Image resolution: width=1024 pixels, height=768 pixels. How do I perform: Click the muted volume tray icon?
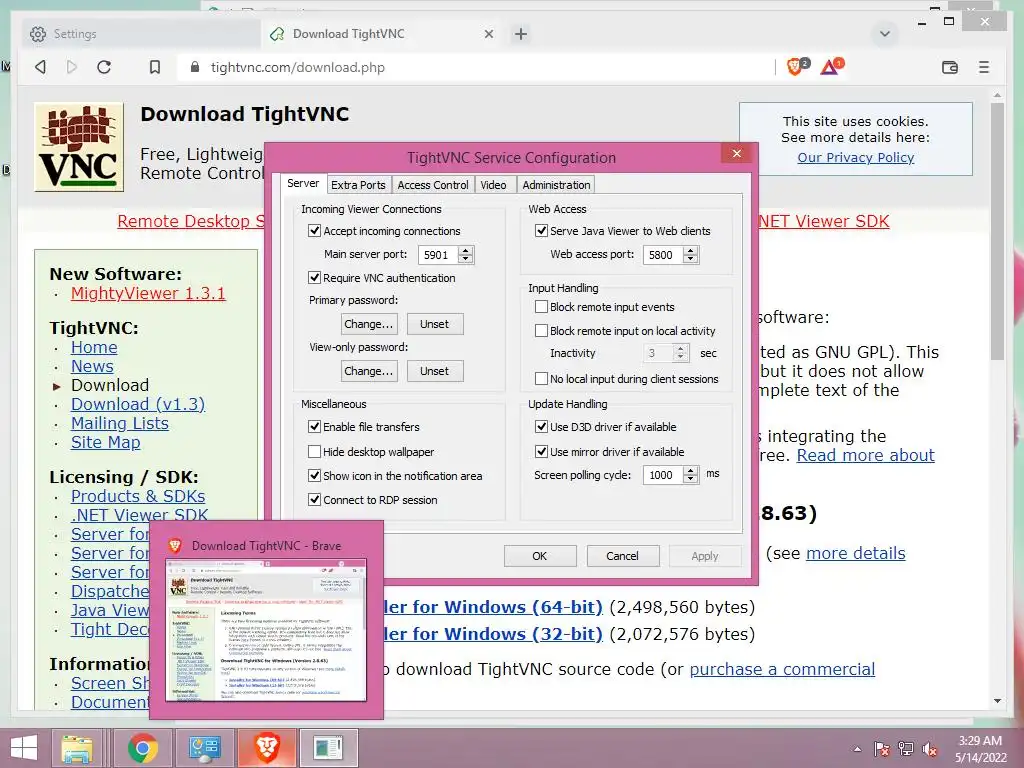[930, 749]
